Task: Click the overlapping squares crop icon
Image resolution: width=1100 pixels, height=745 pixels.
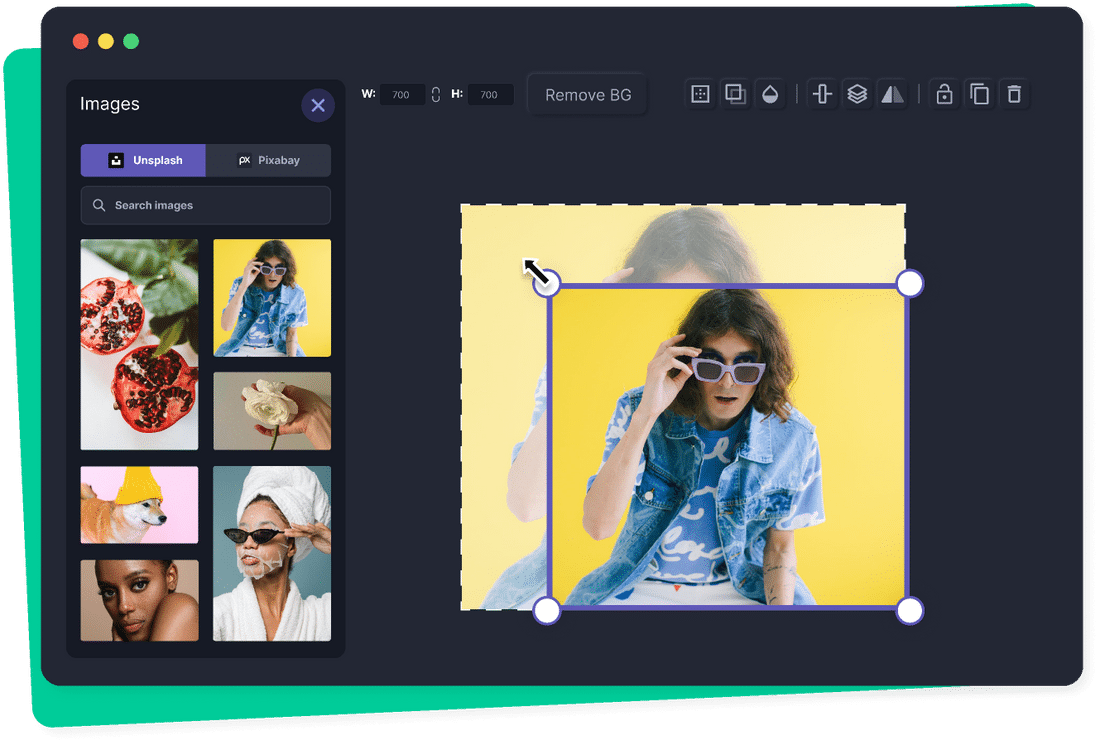Action: point(735,94)
